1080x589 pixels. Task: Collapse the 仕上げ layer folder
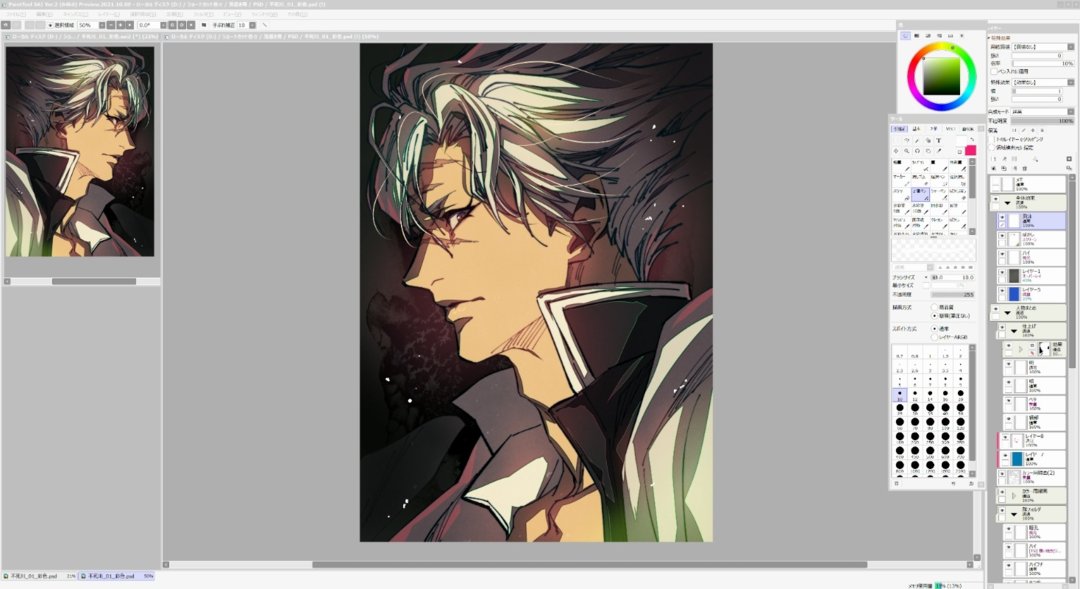point(1014,331)
